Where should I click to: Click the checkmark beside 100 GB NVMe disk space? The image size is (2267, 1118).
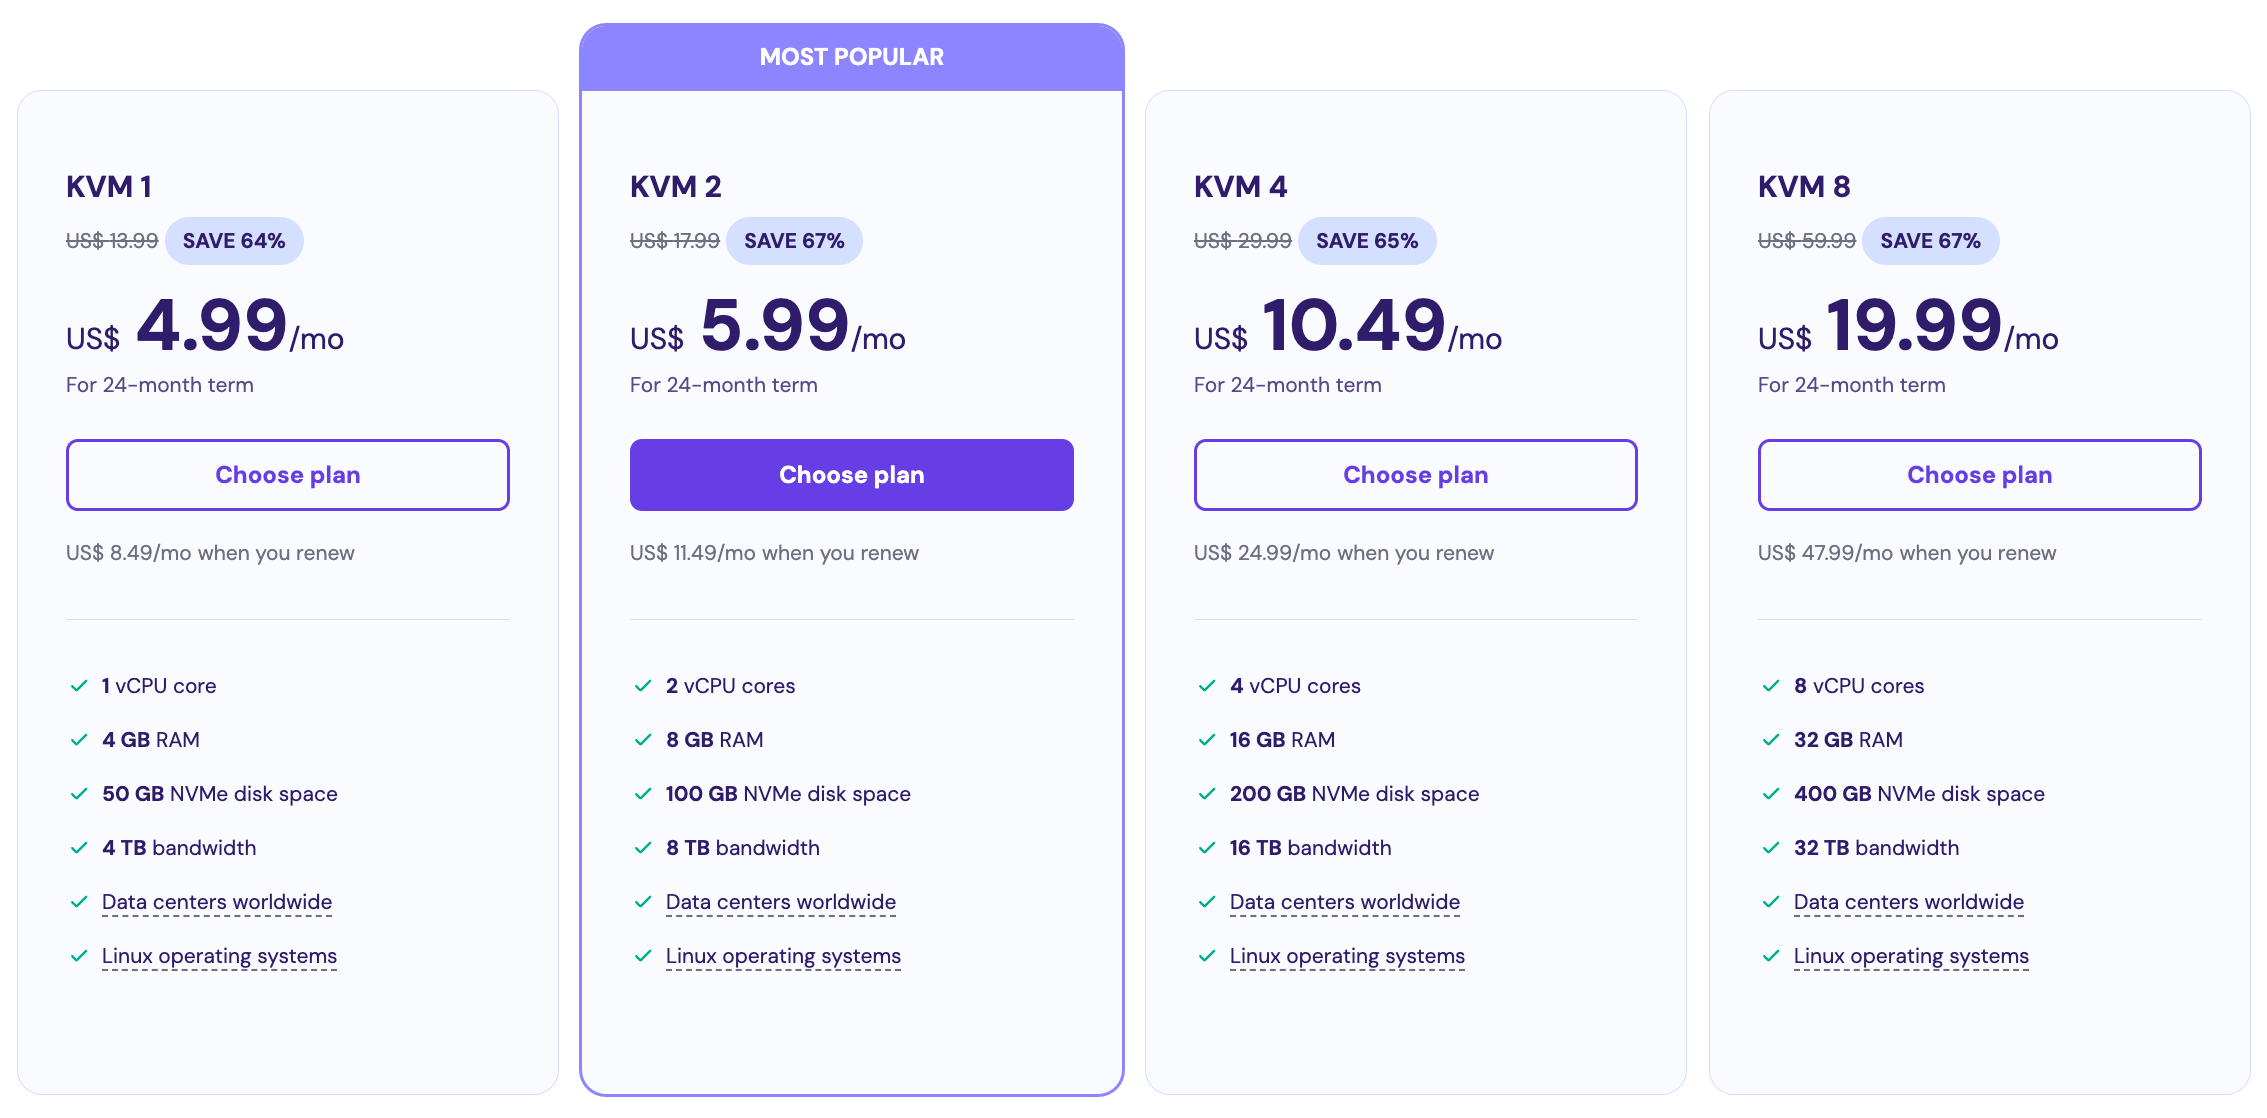642,794
